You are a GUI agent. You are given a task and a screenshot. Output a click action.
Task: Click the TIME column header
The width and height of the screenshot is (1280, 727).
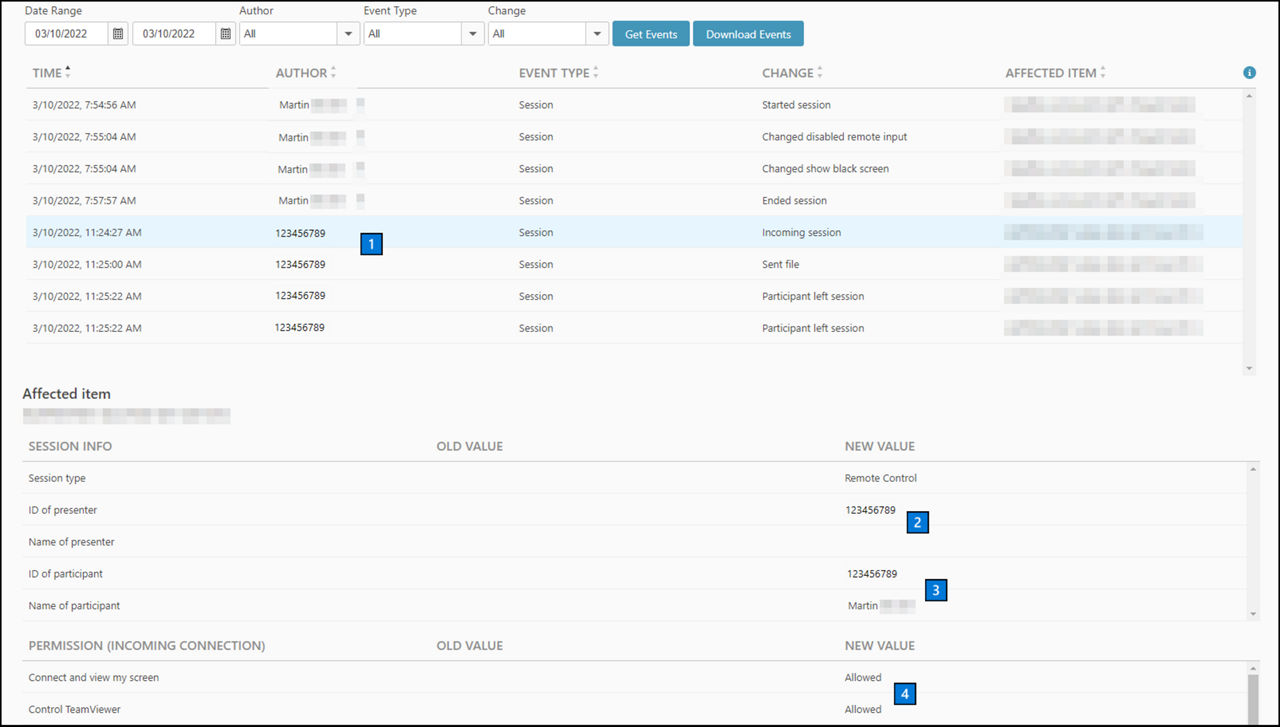click(x=47, y=73)
